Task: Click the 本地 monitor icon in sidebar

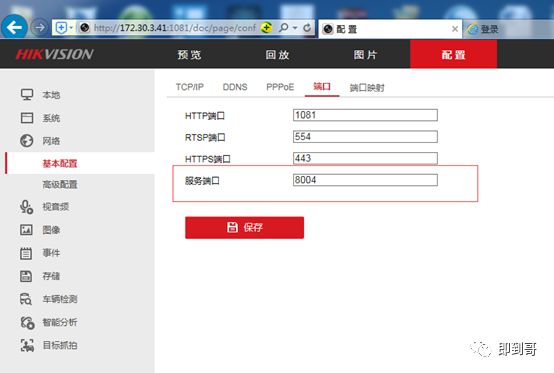Action: pos(27,95)
